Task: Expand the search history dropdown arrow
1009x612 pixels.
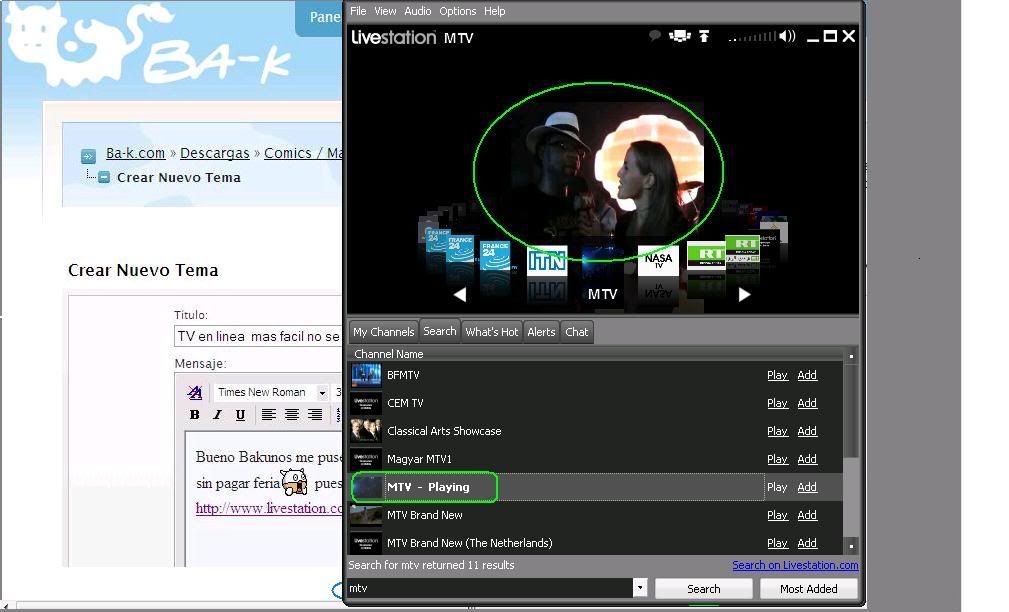Action: 640,588
